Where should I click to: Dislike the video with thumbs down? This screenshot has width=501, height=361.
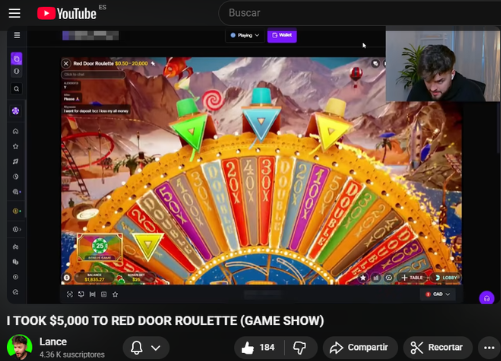pyautogui.click(x=300, y=348)
